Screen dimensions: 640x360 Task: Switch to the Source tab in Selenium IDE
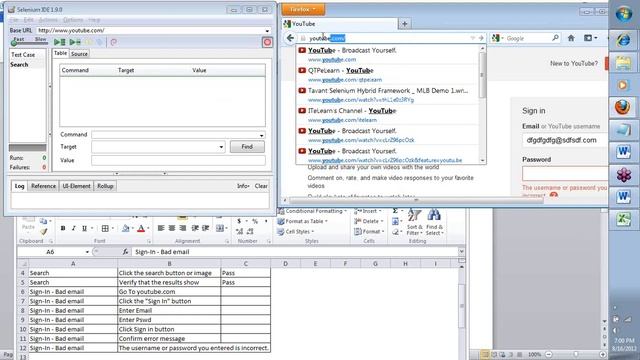point(79,54)
